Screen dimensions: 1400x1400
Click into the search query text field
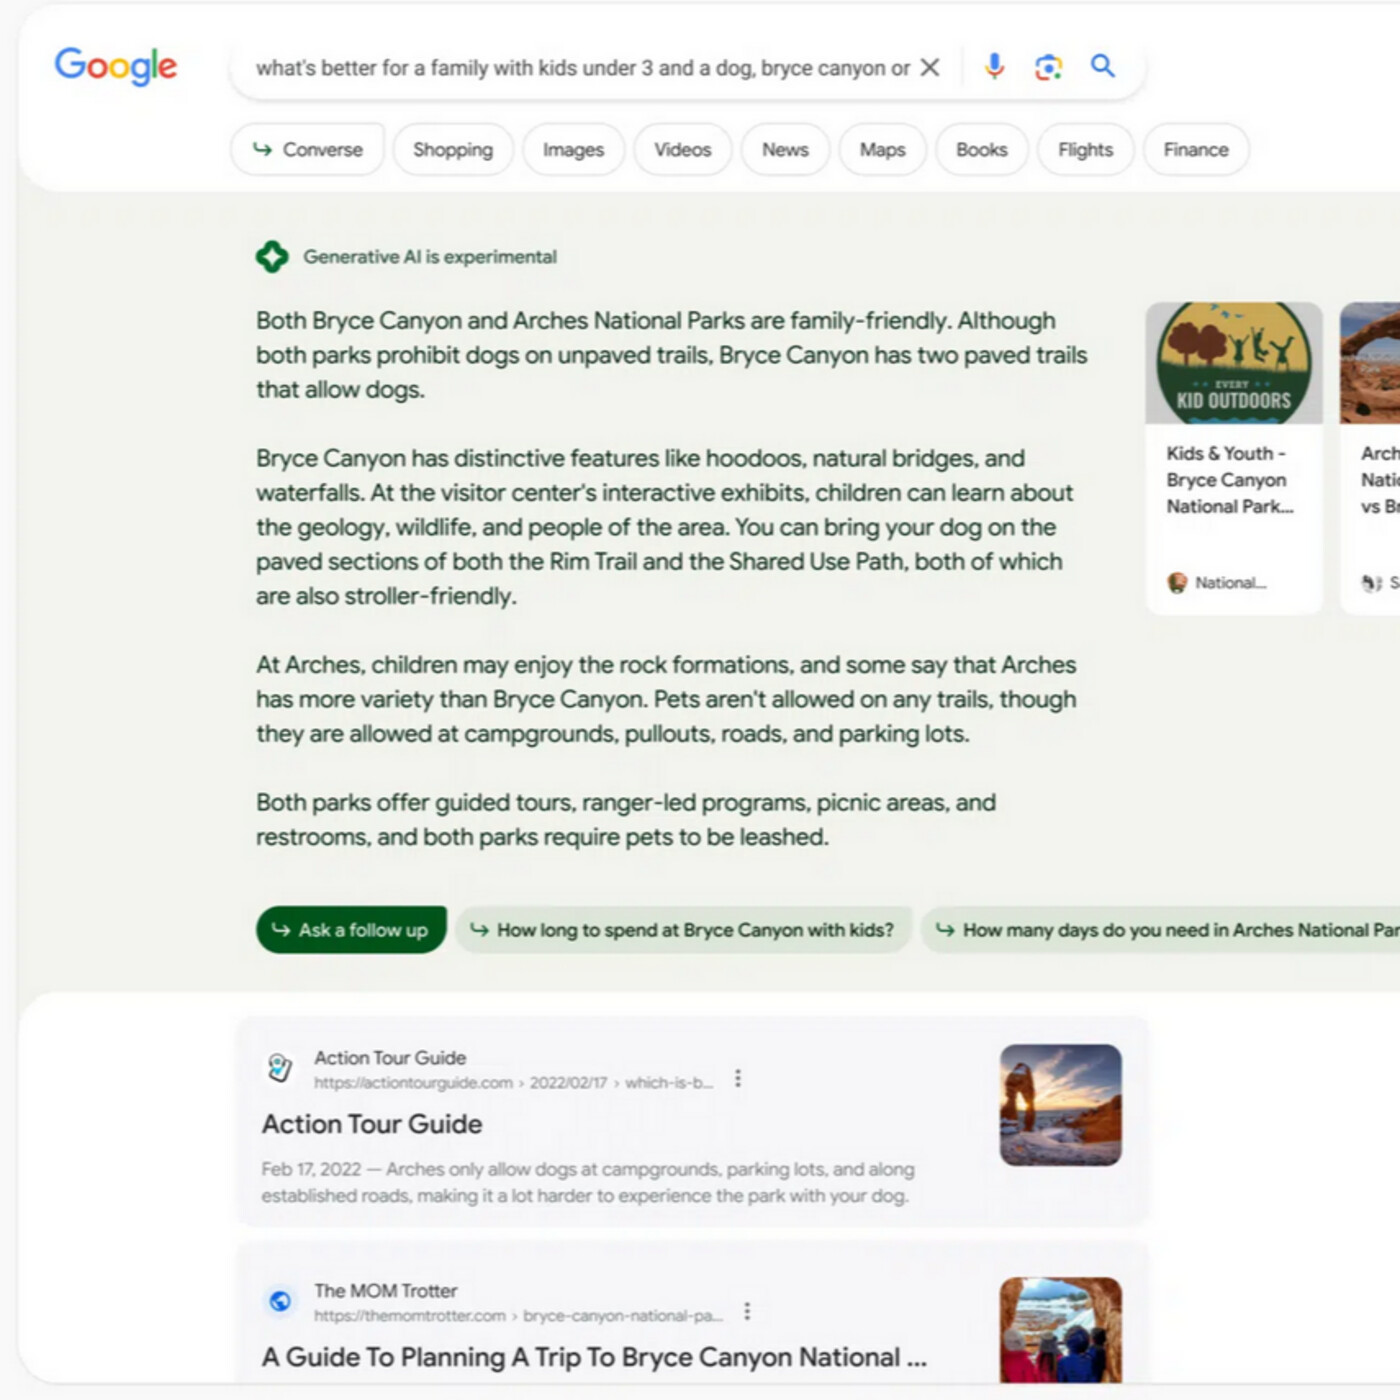(x=580, y=68)
